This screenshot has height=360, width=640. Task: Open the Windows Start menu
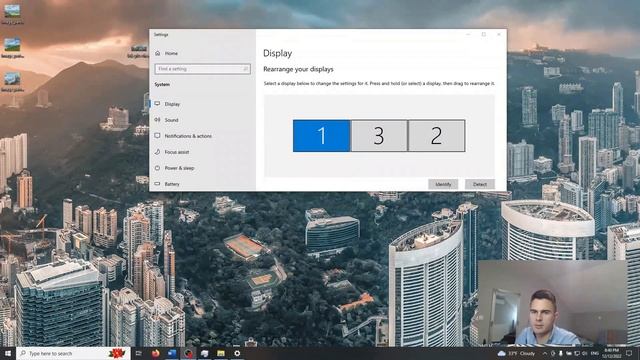(8, 353)
